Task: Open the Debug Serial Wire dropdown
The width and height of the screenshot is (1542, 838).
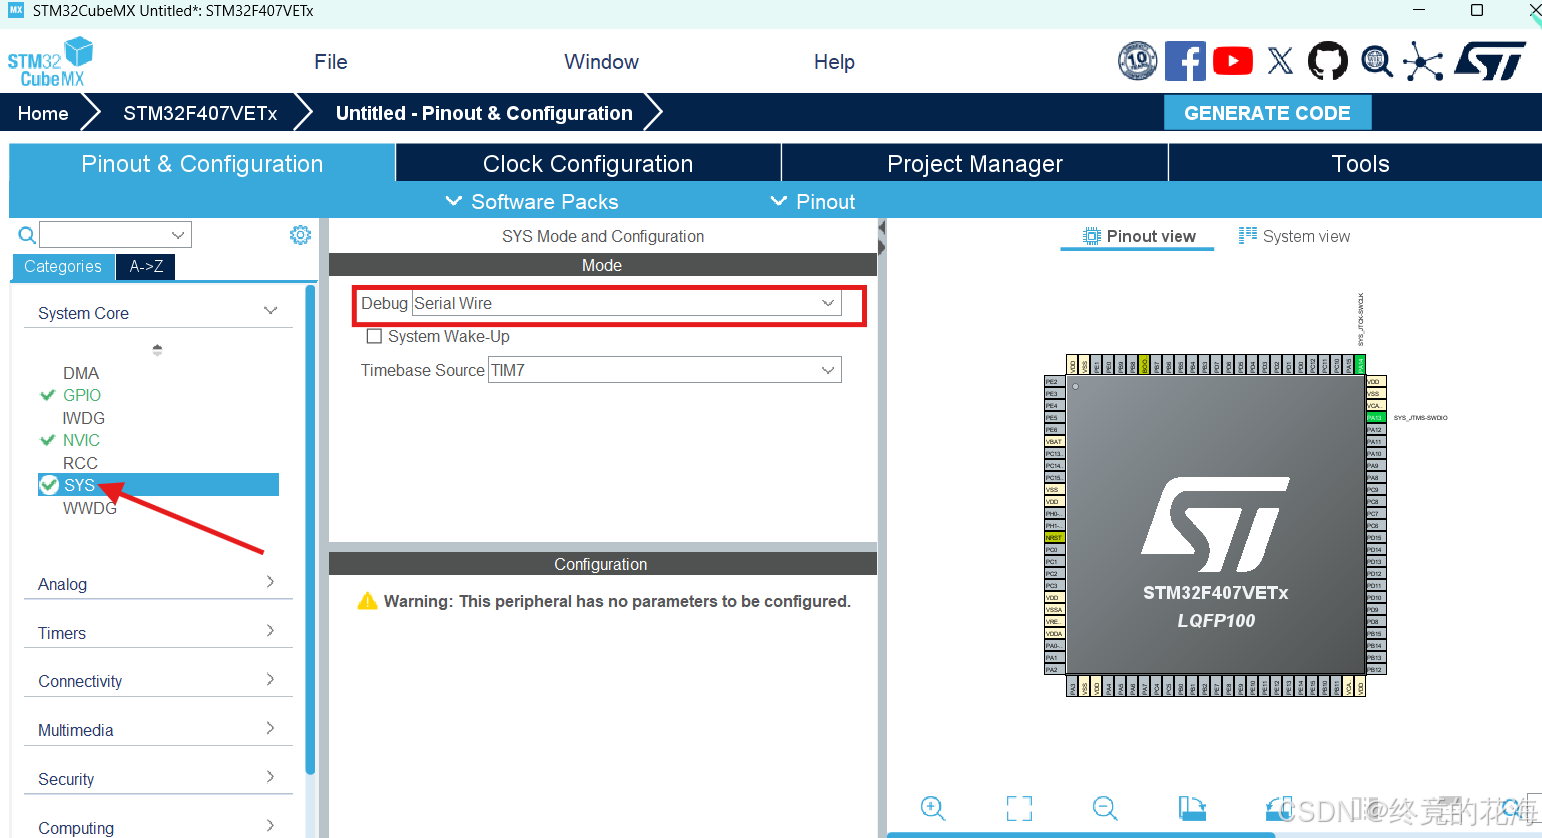Action: pyautogui.click(x=626, y=303)
